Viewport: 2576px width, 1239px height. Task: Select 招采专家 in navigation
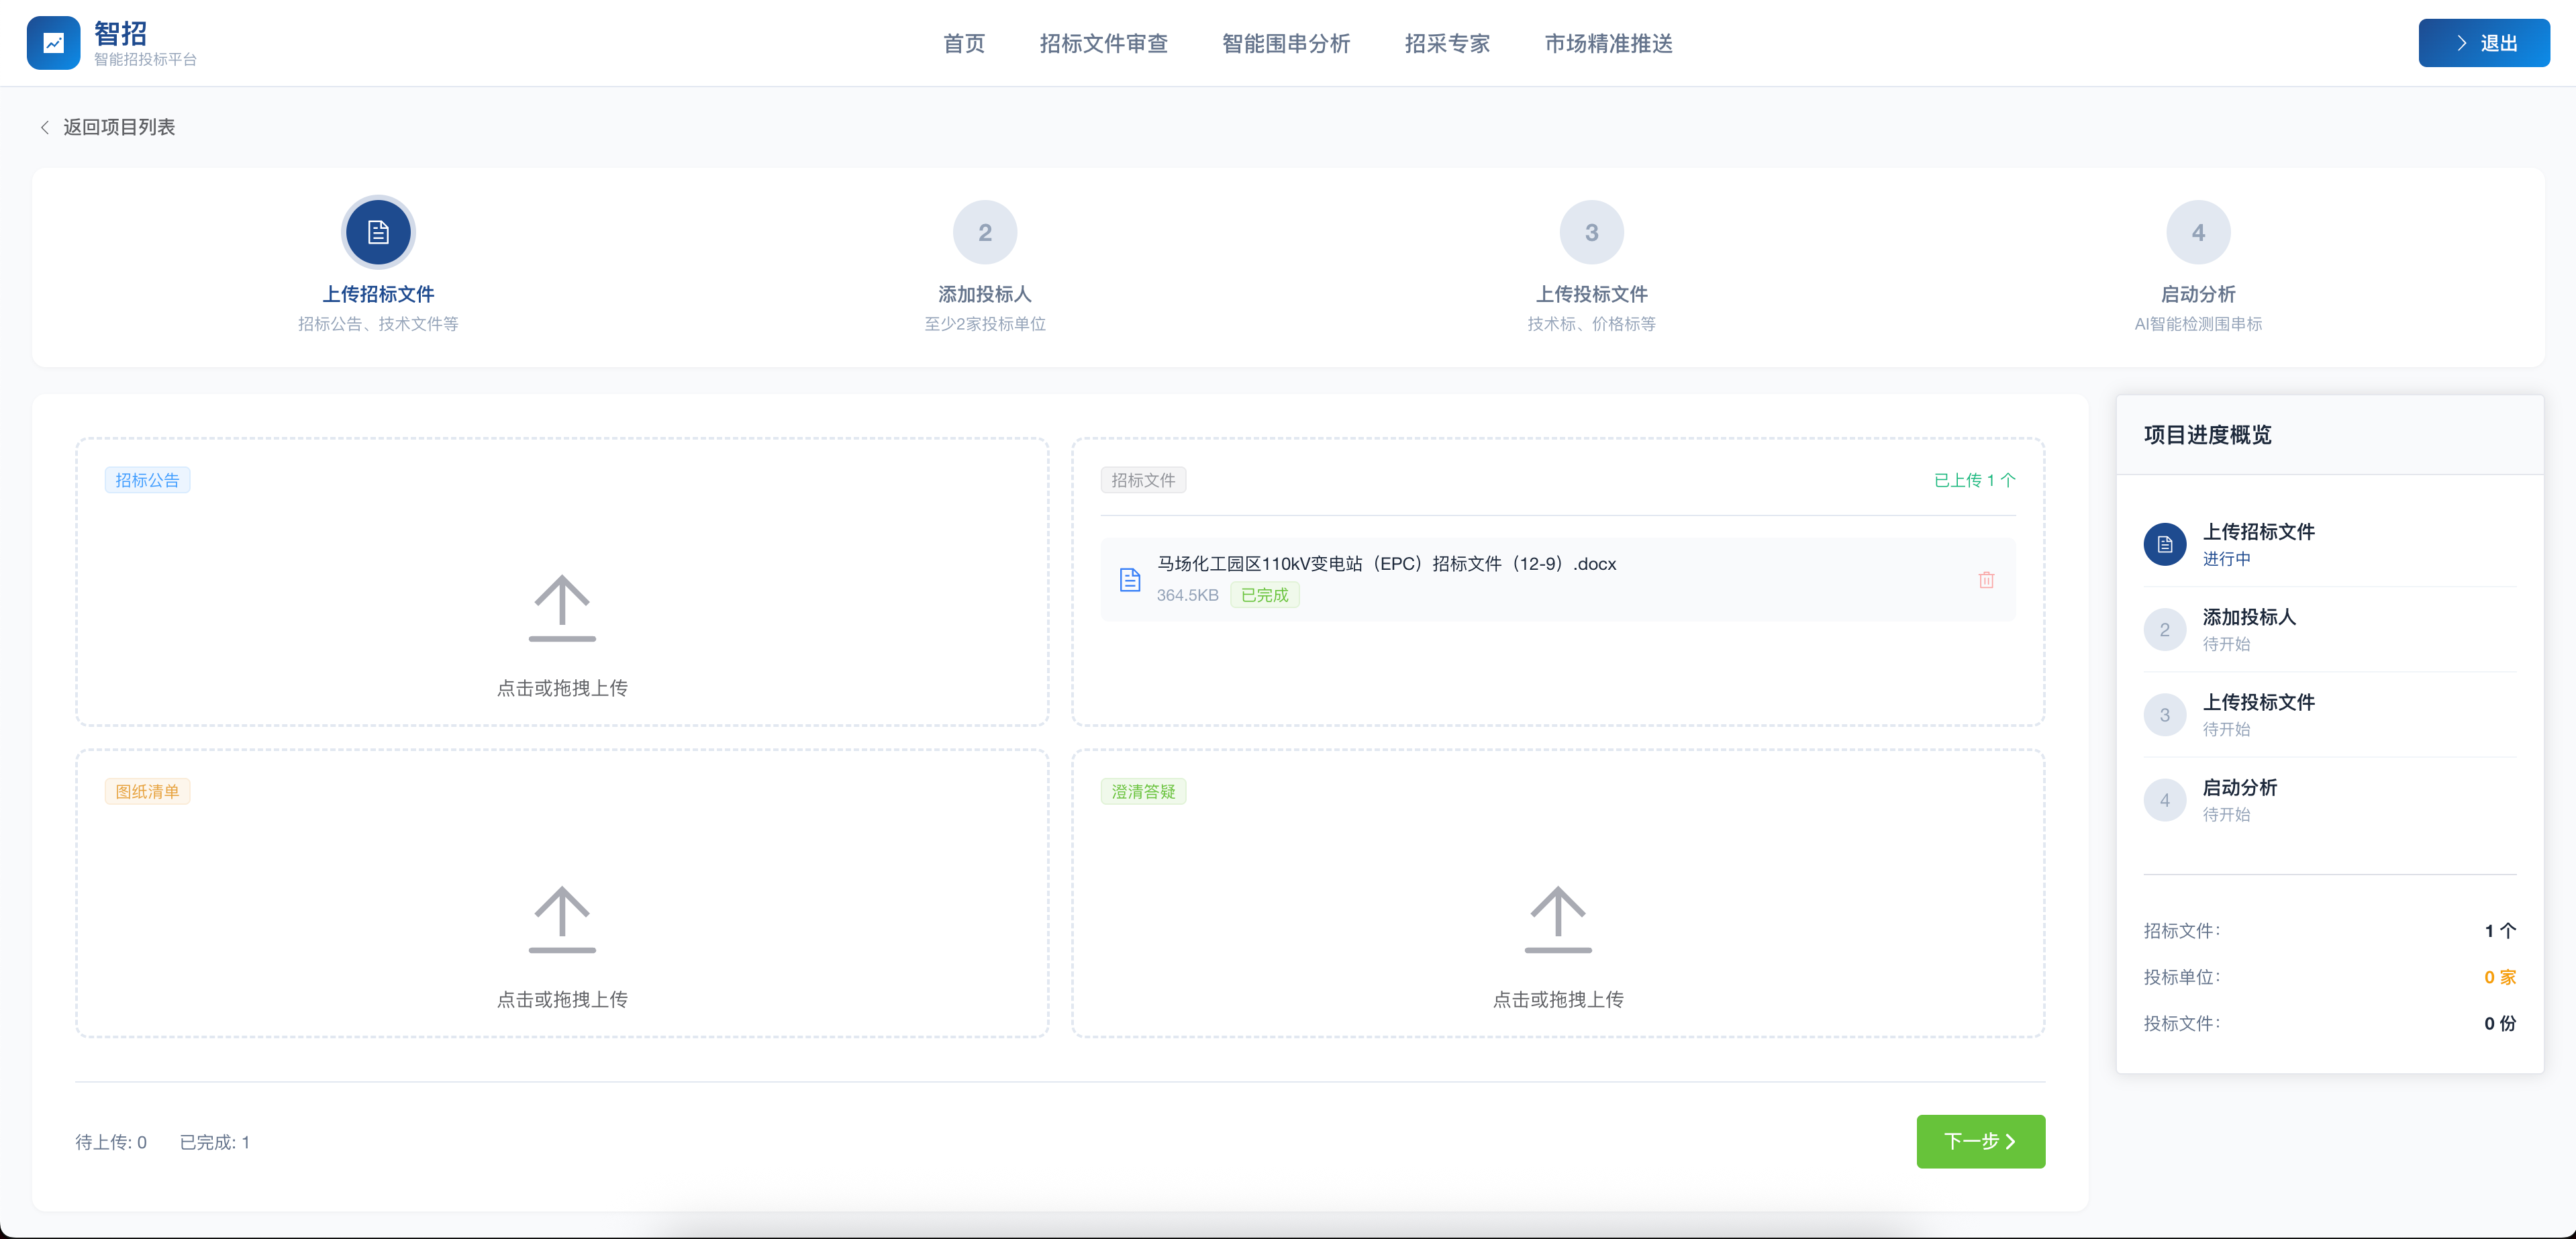pos(1447,43)
